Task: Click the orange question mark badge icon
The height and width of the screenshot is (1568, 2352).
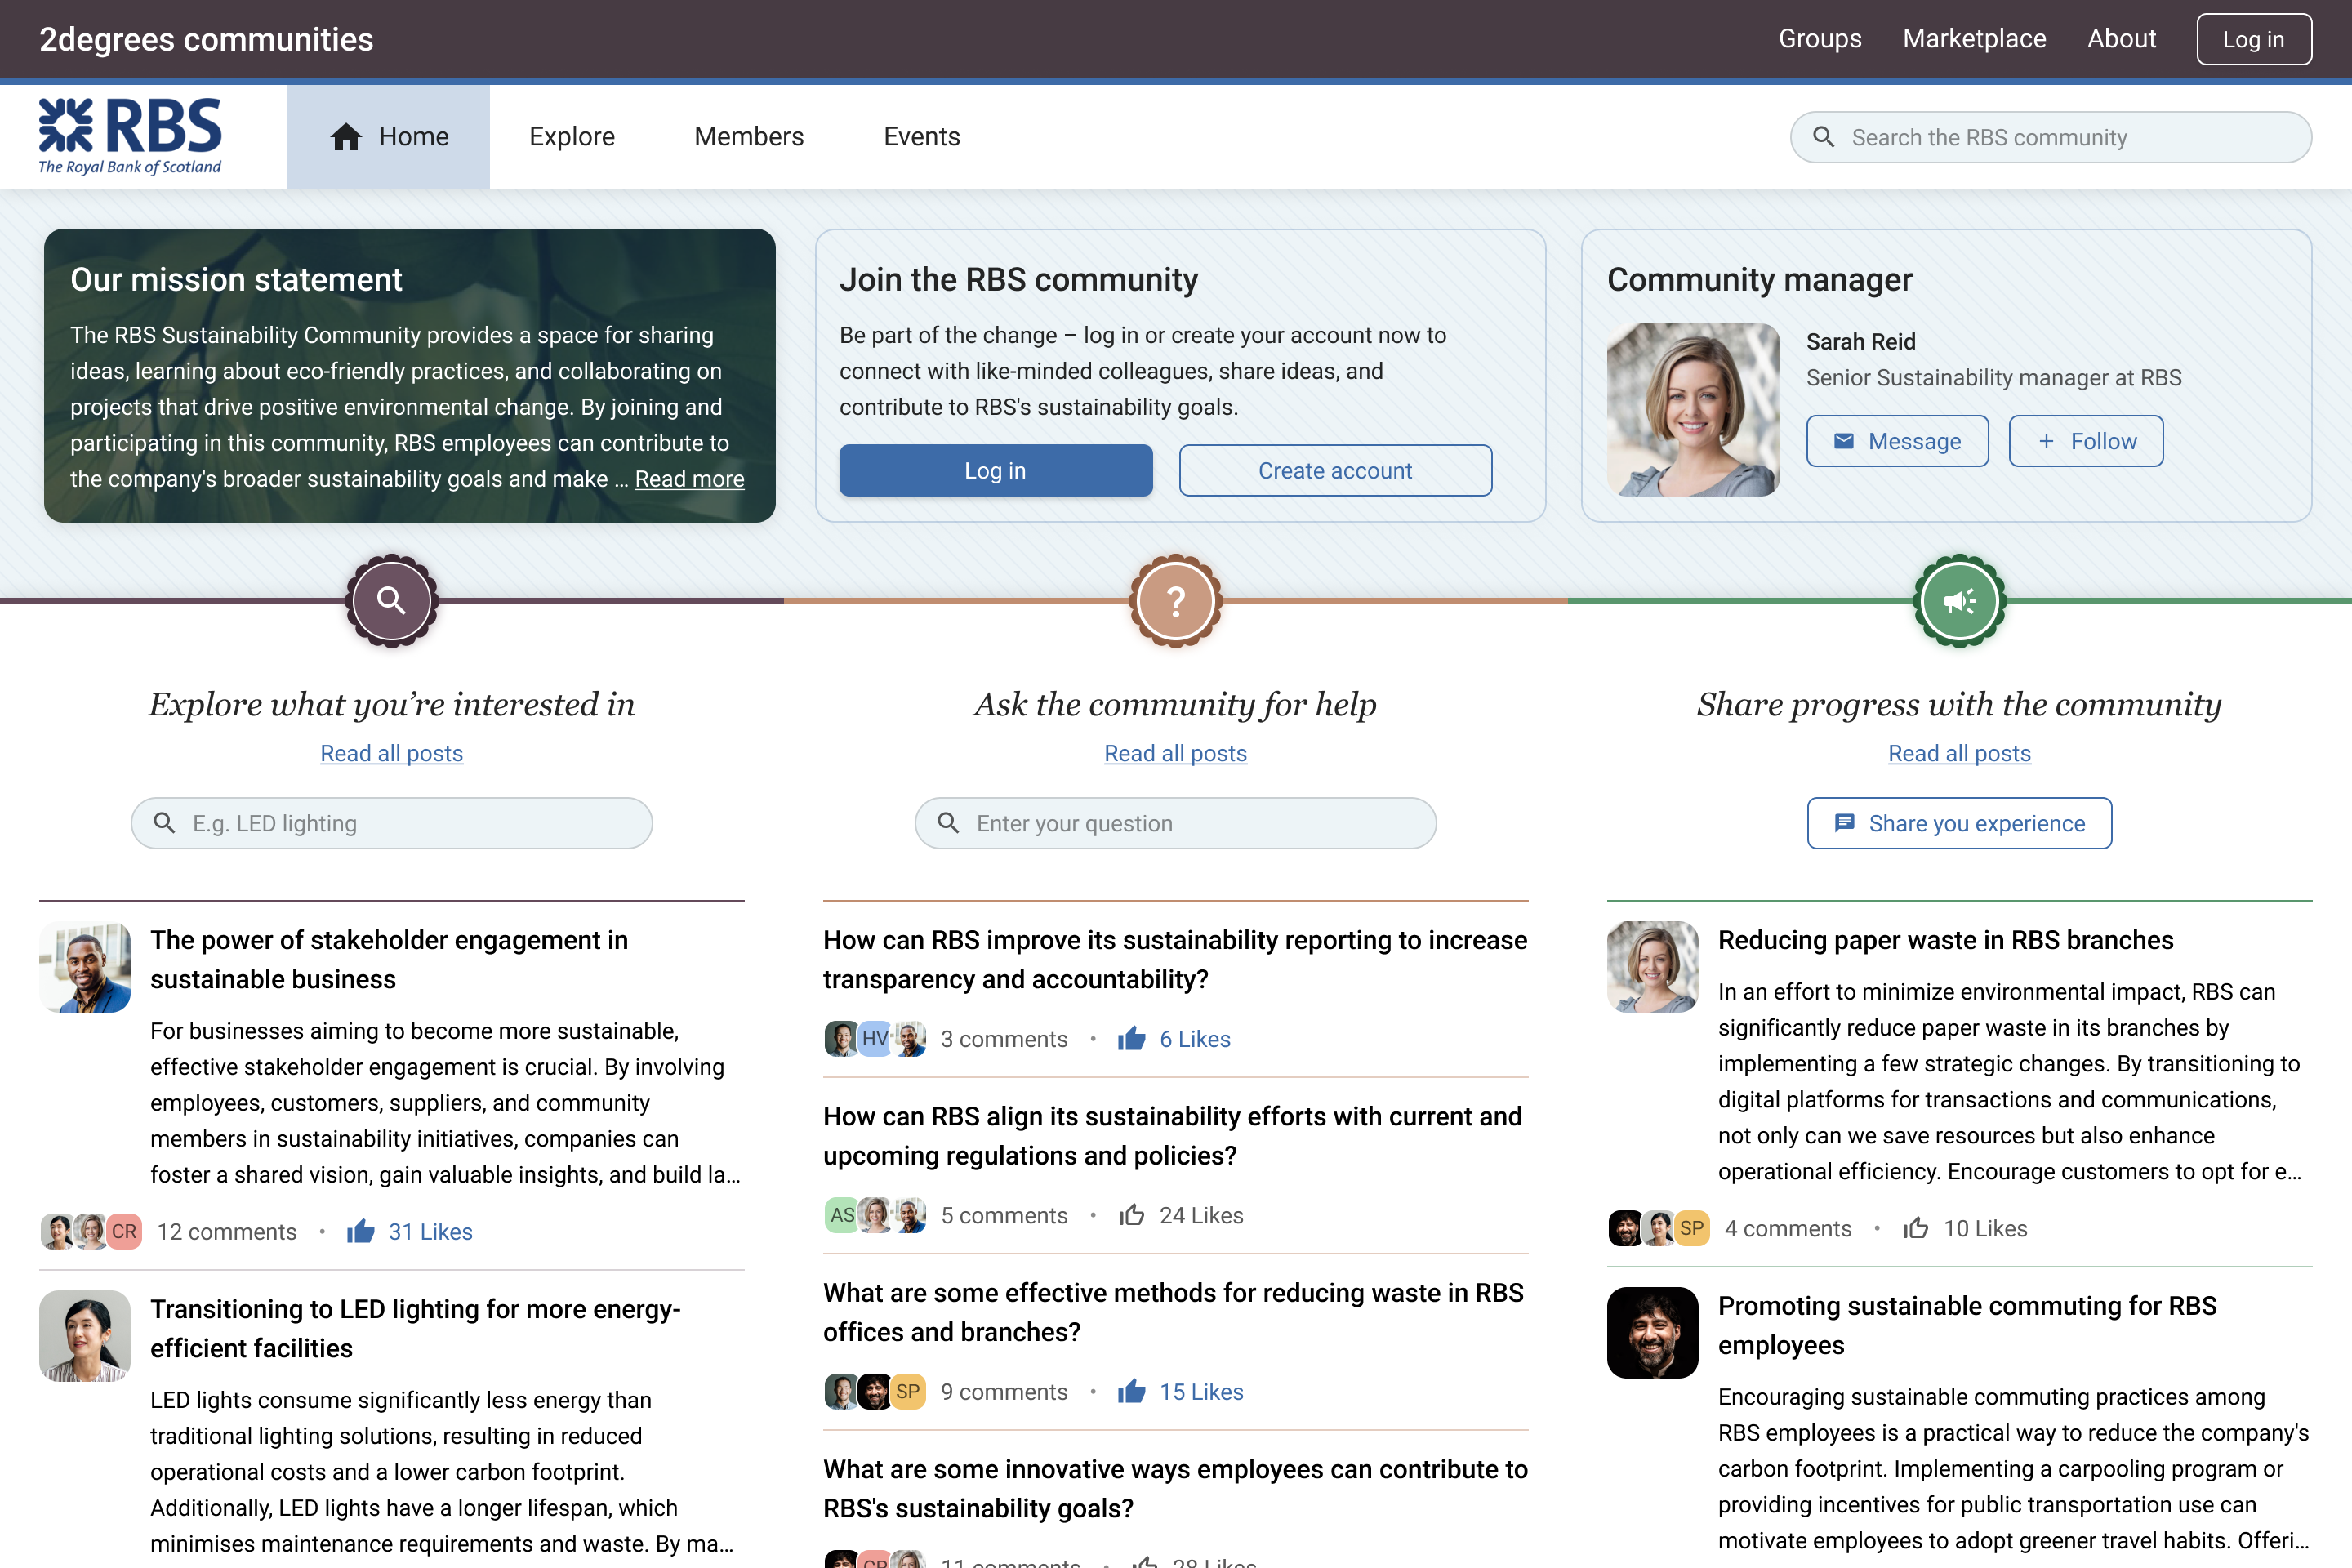Action: (x=1176, y=601)
